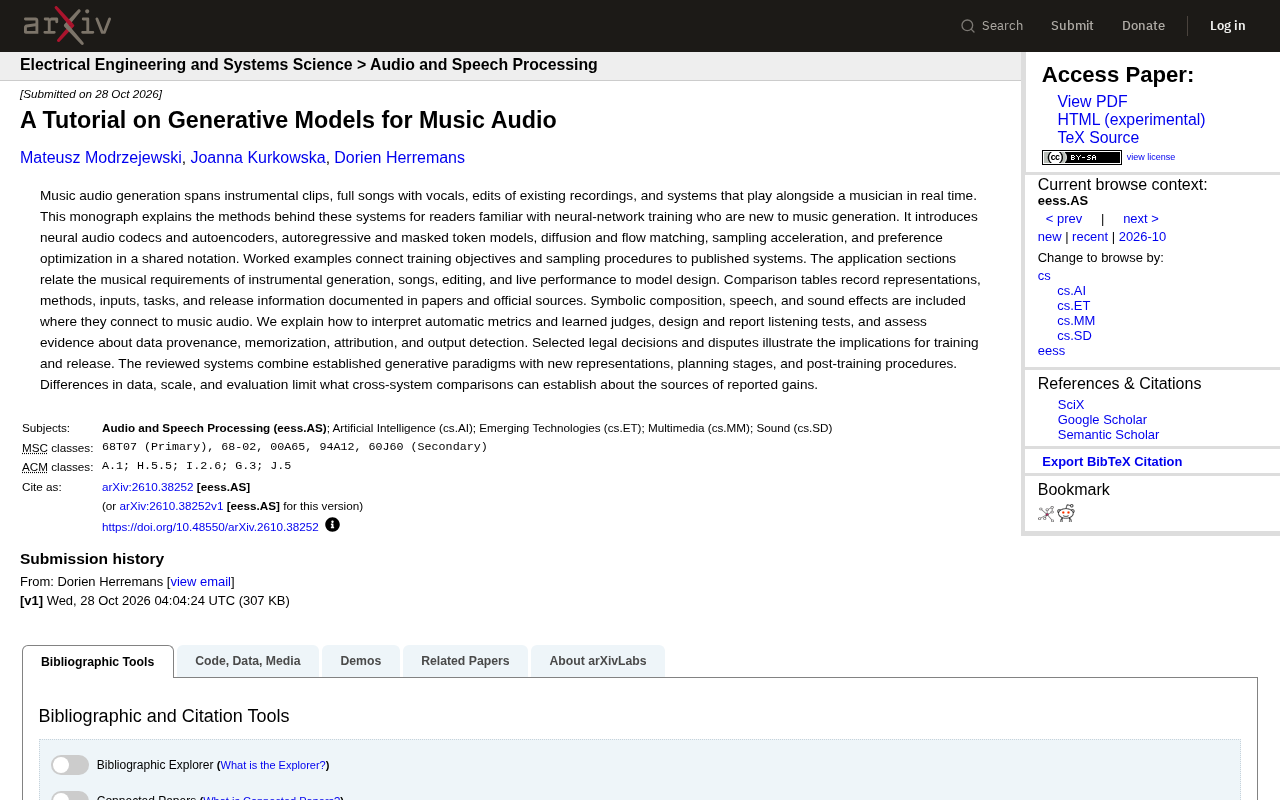The image size is (1280, 800).
Task: Click Submit in the header
Action: tap(1072, 26)
